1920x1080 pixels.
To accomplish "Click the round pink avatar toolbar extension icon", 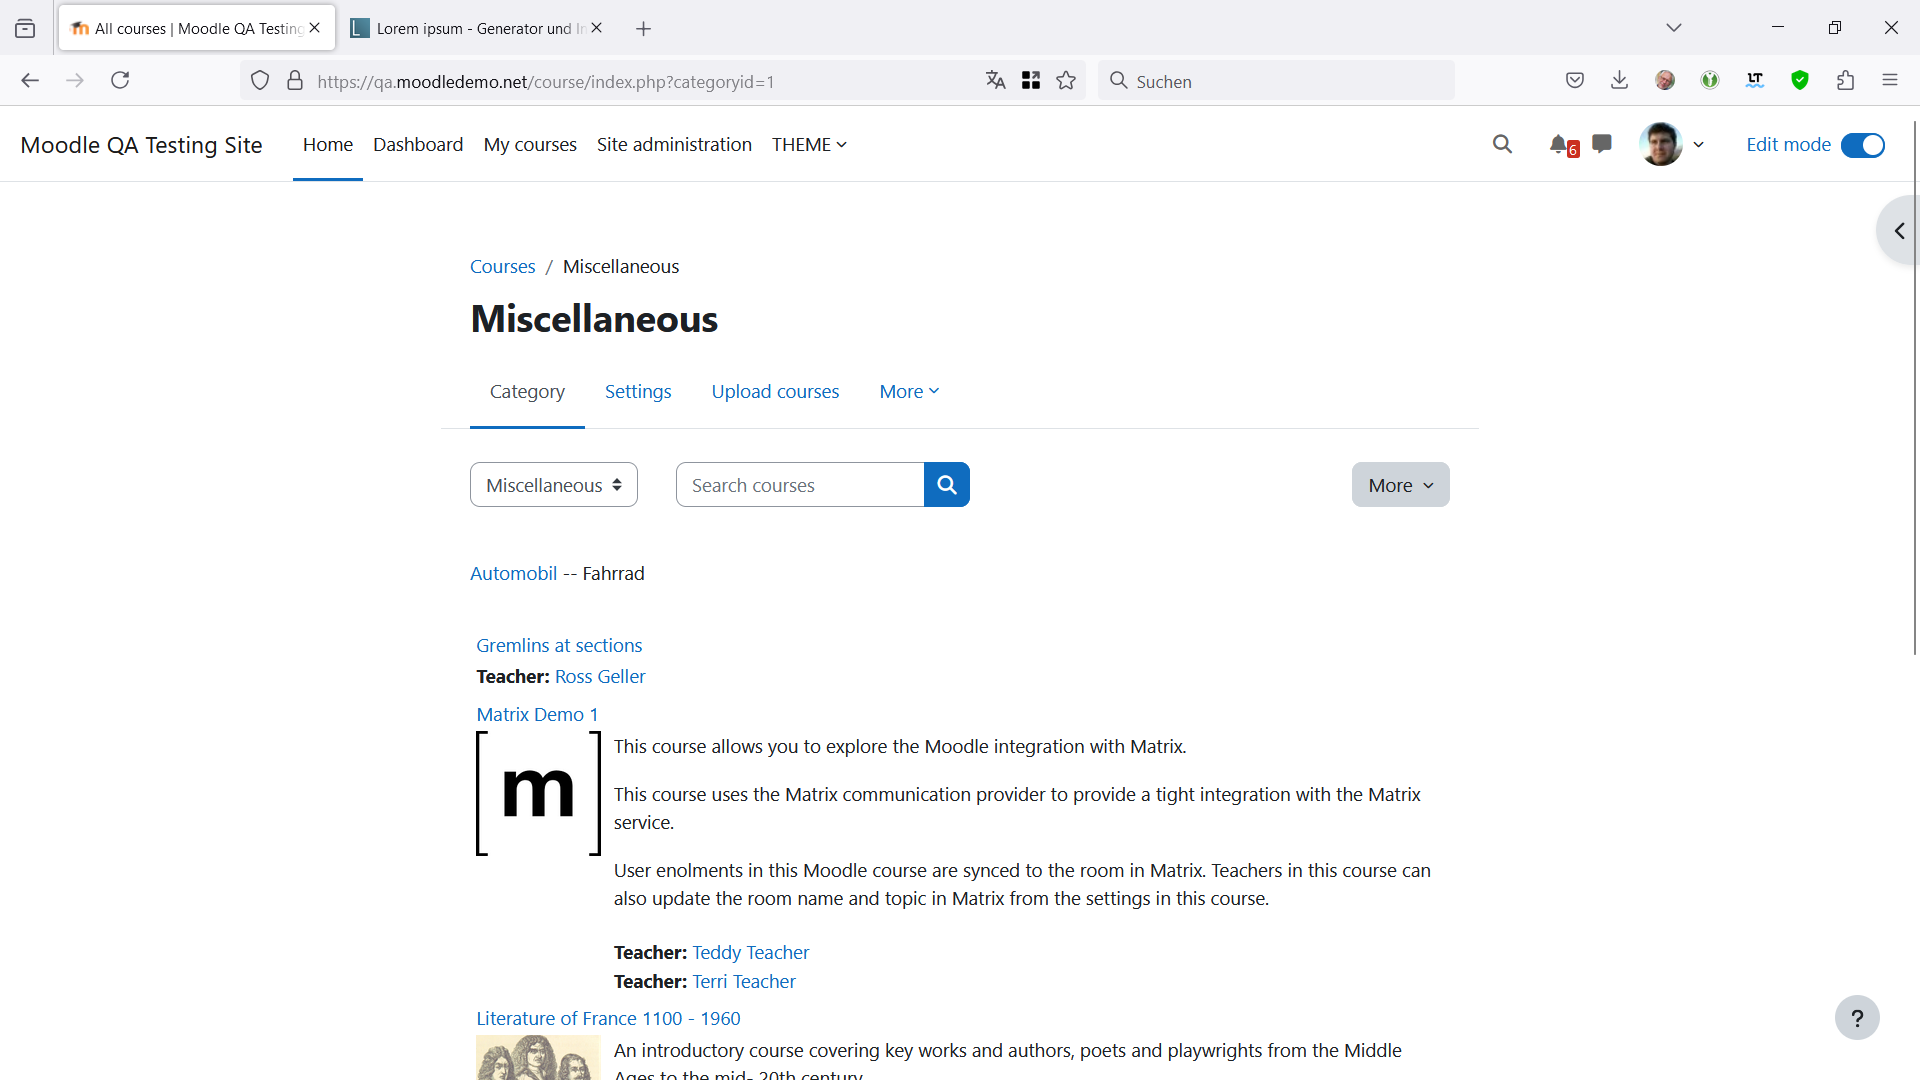I will click(x=1665, y=81).
